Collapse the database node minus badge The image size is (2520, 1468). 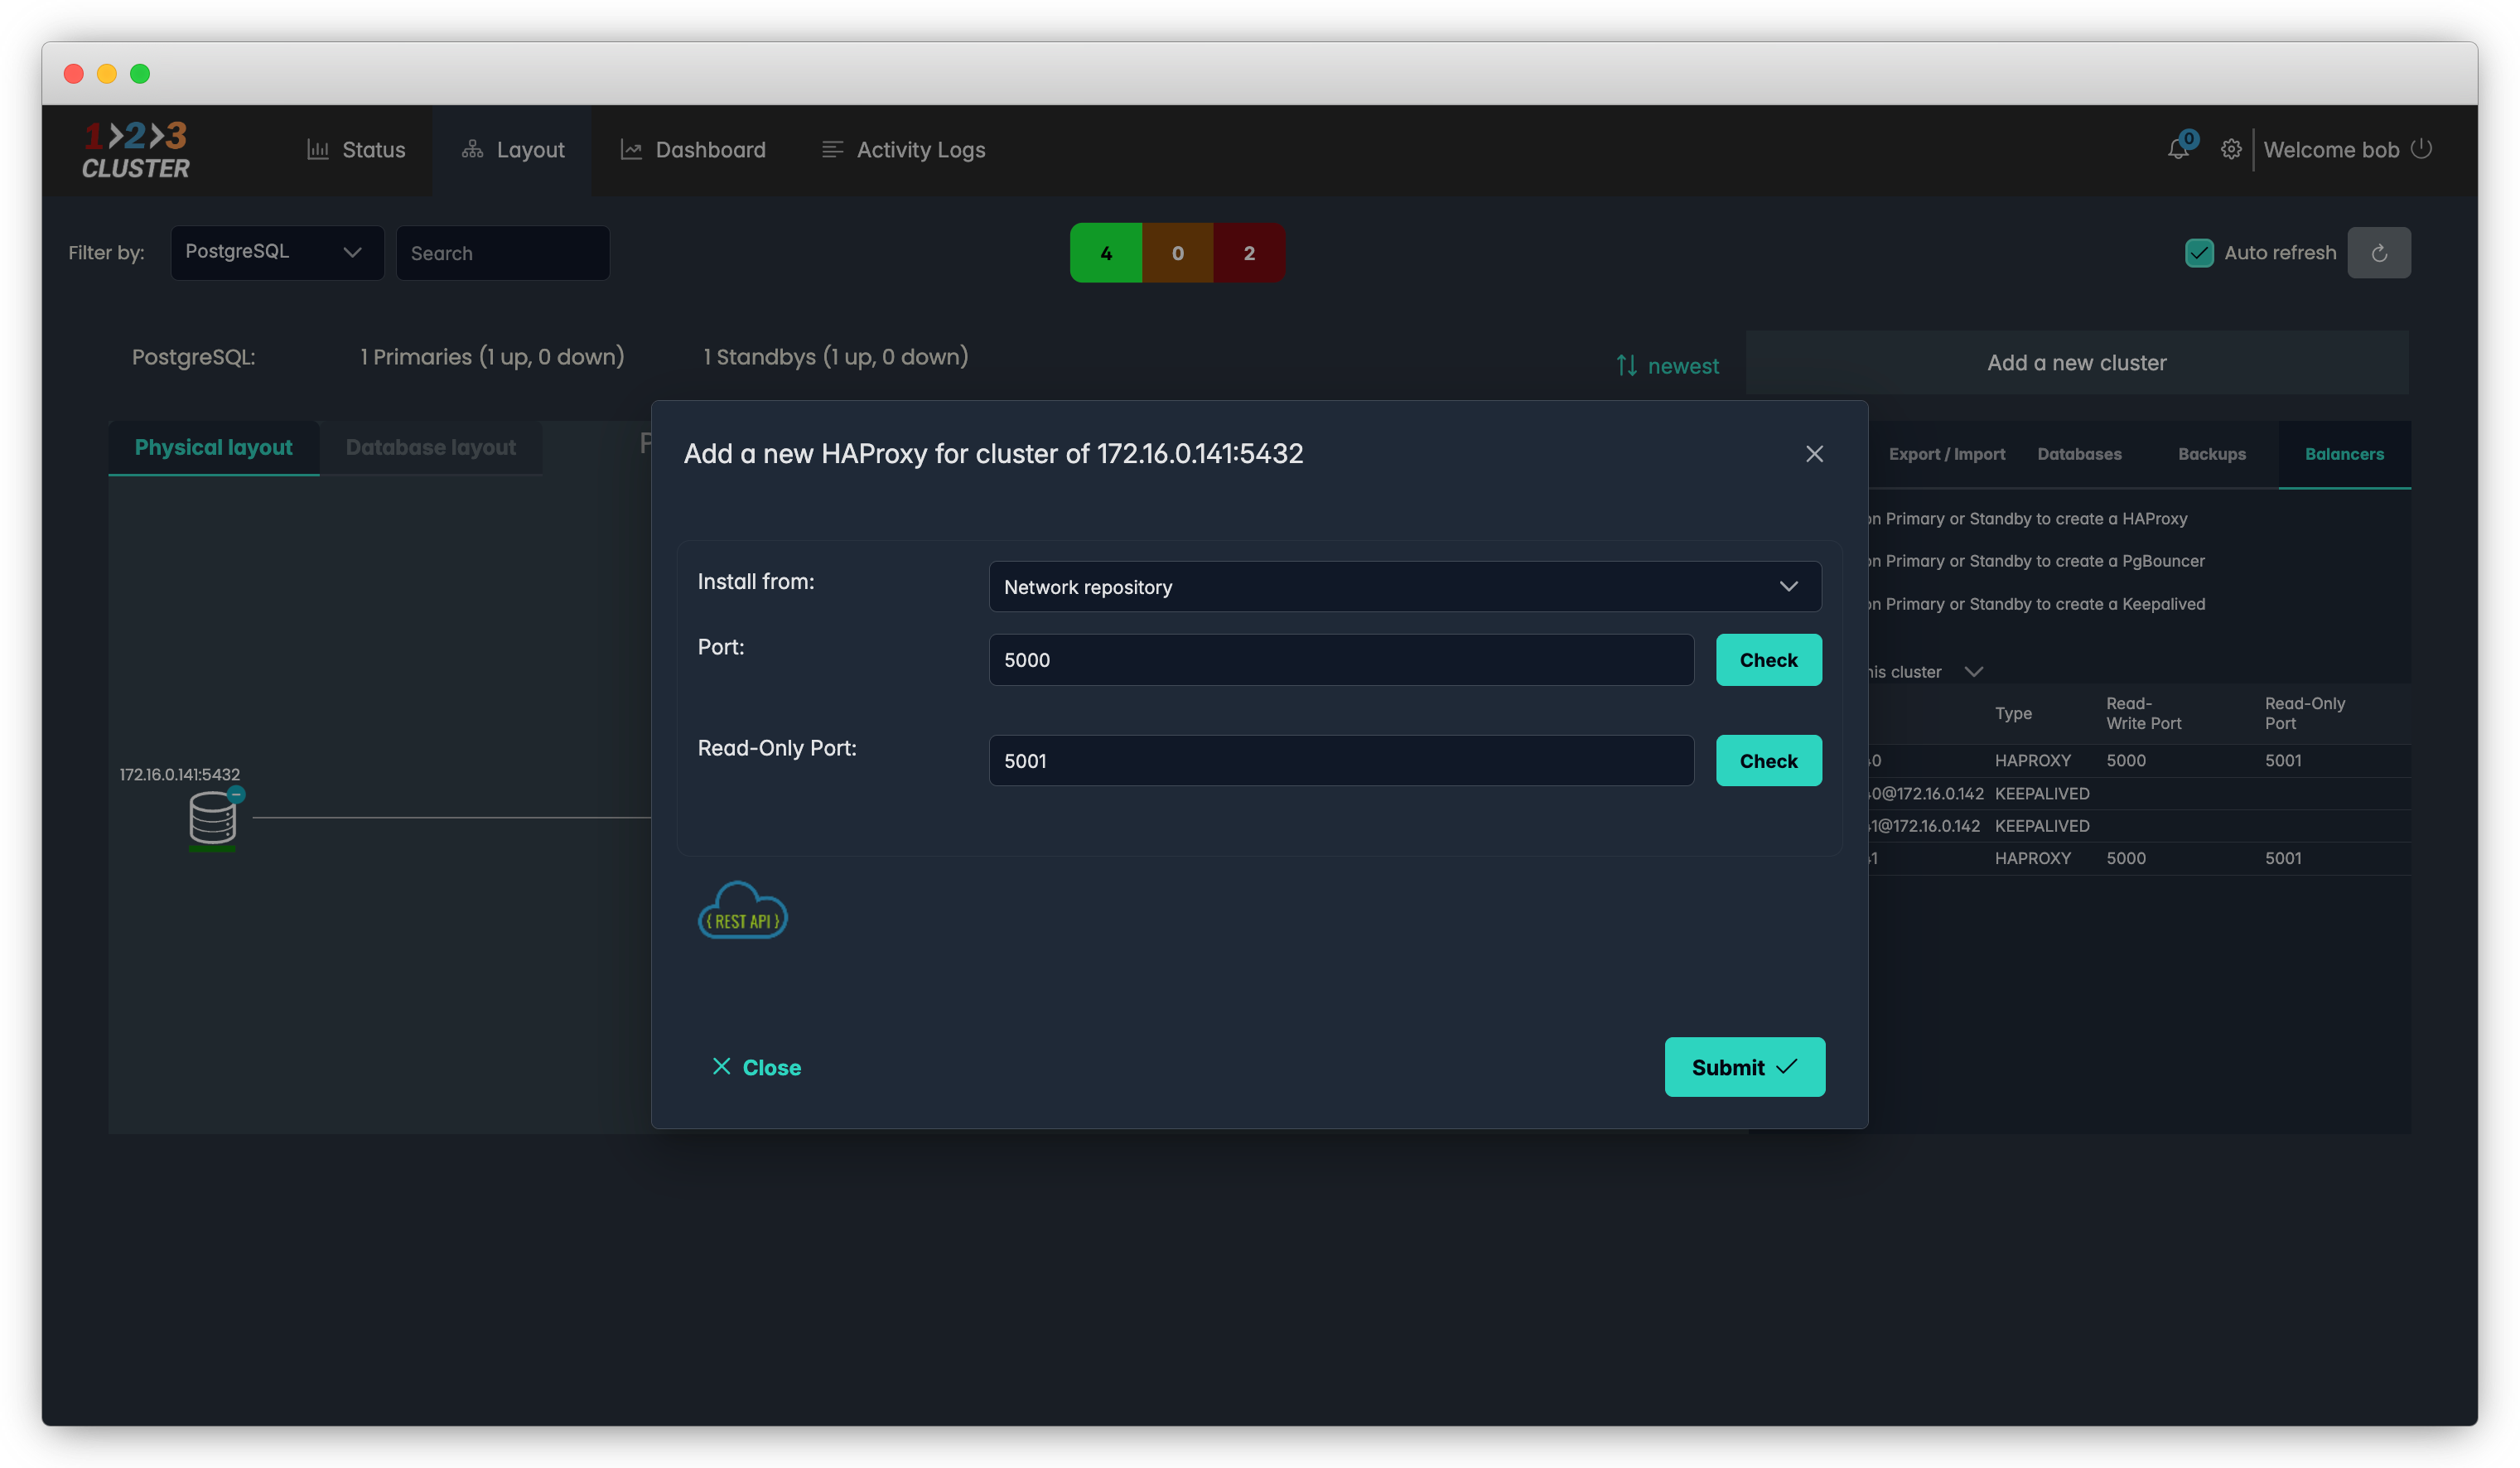(x=236, y=794)
